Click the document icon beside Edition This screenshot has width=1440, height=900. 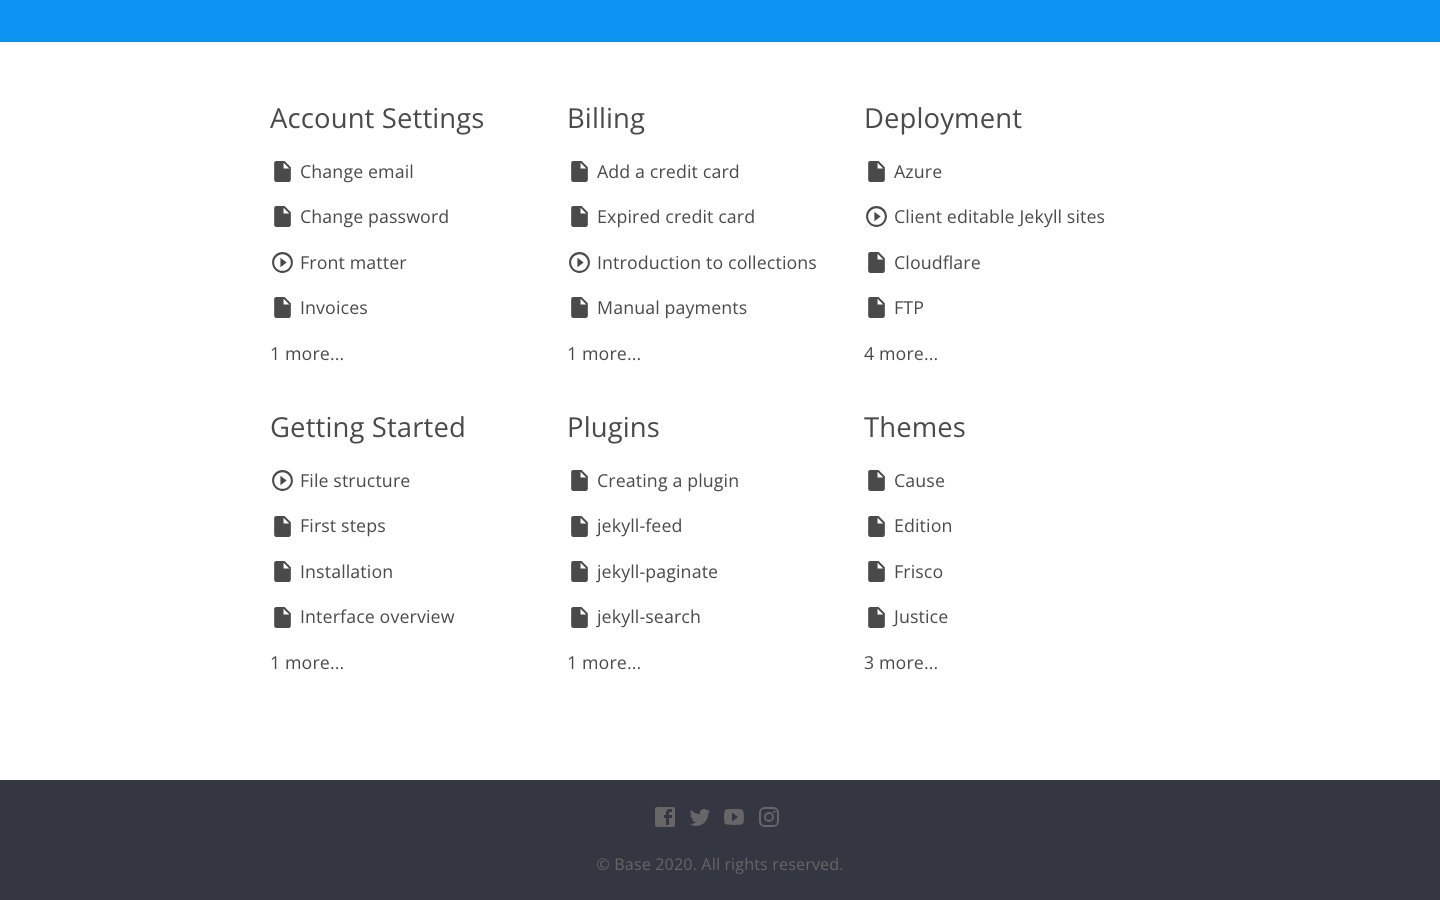pyautogui.click(x=876, y=526)
